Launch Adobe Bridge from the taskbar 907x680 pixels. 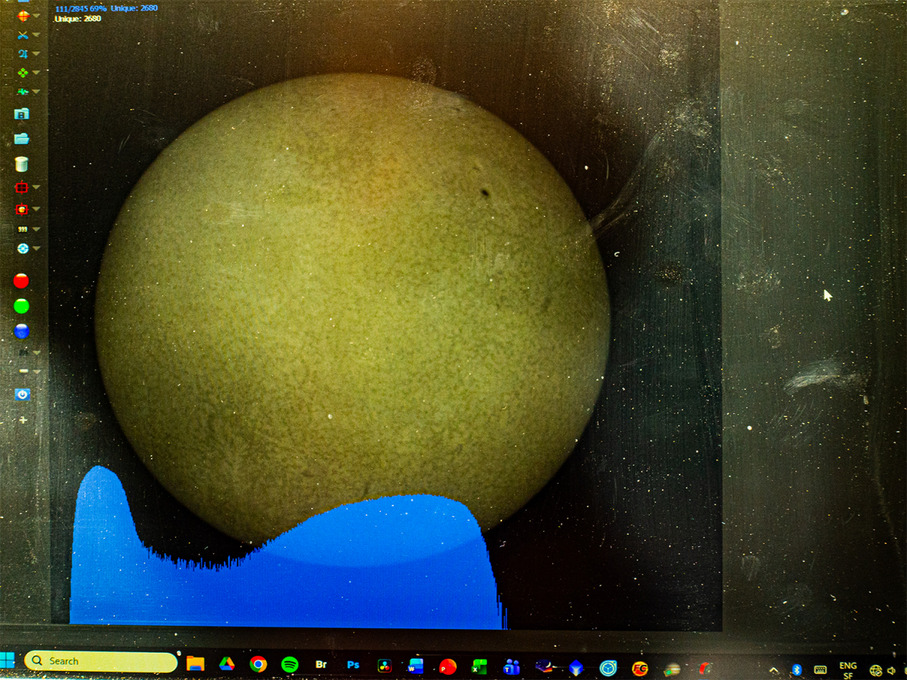coord(321,664)
